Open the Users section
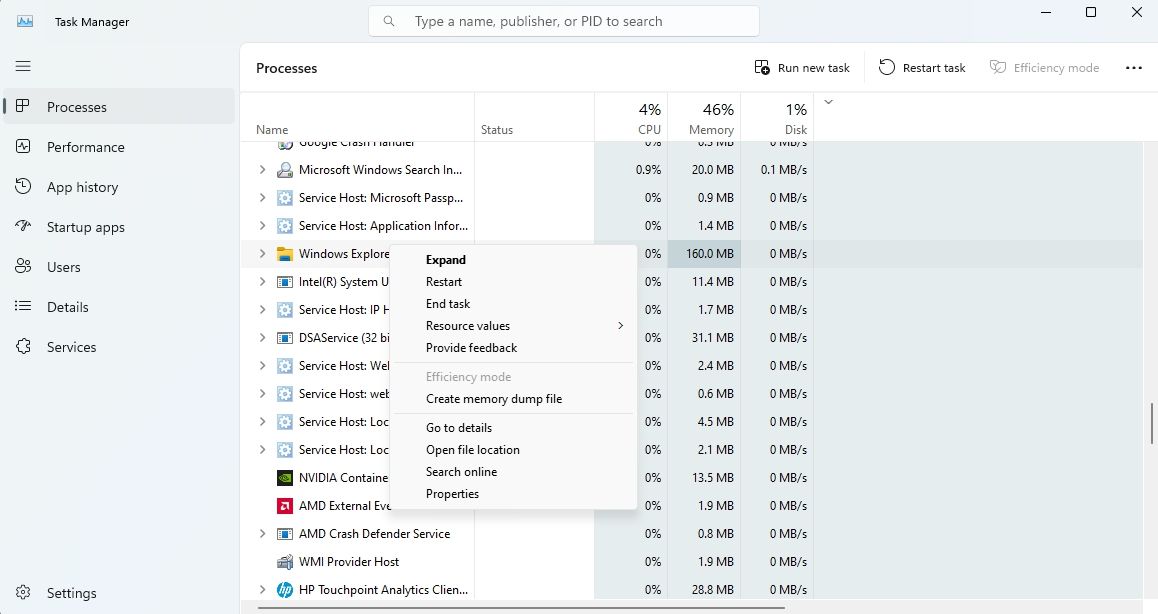This screenshot has height=614, width=1158. [64, 267]
